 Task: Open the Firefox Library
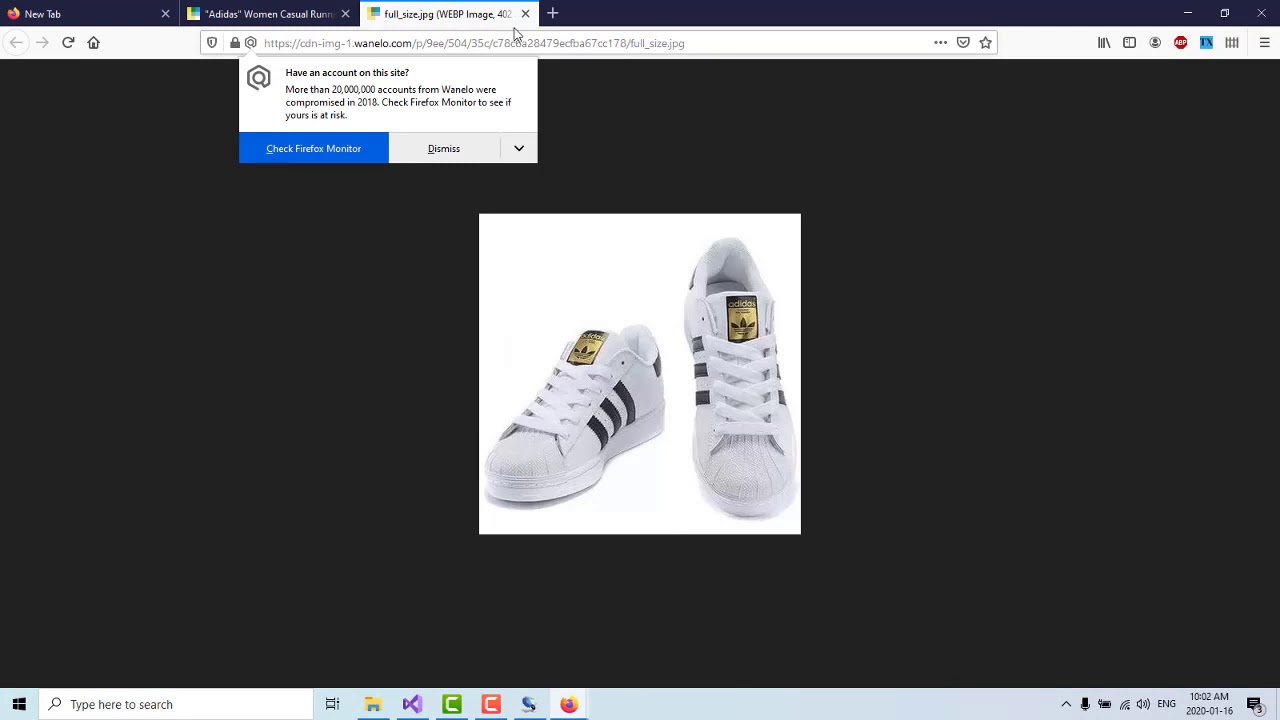pos(1104,43)
